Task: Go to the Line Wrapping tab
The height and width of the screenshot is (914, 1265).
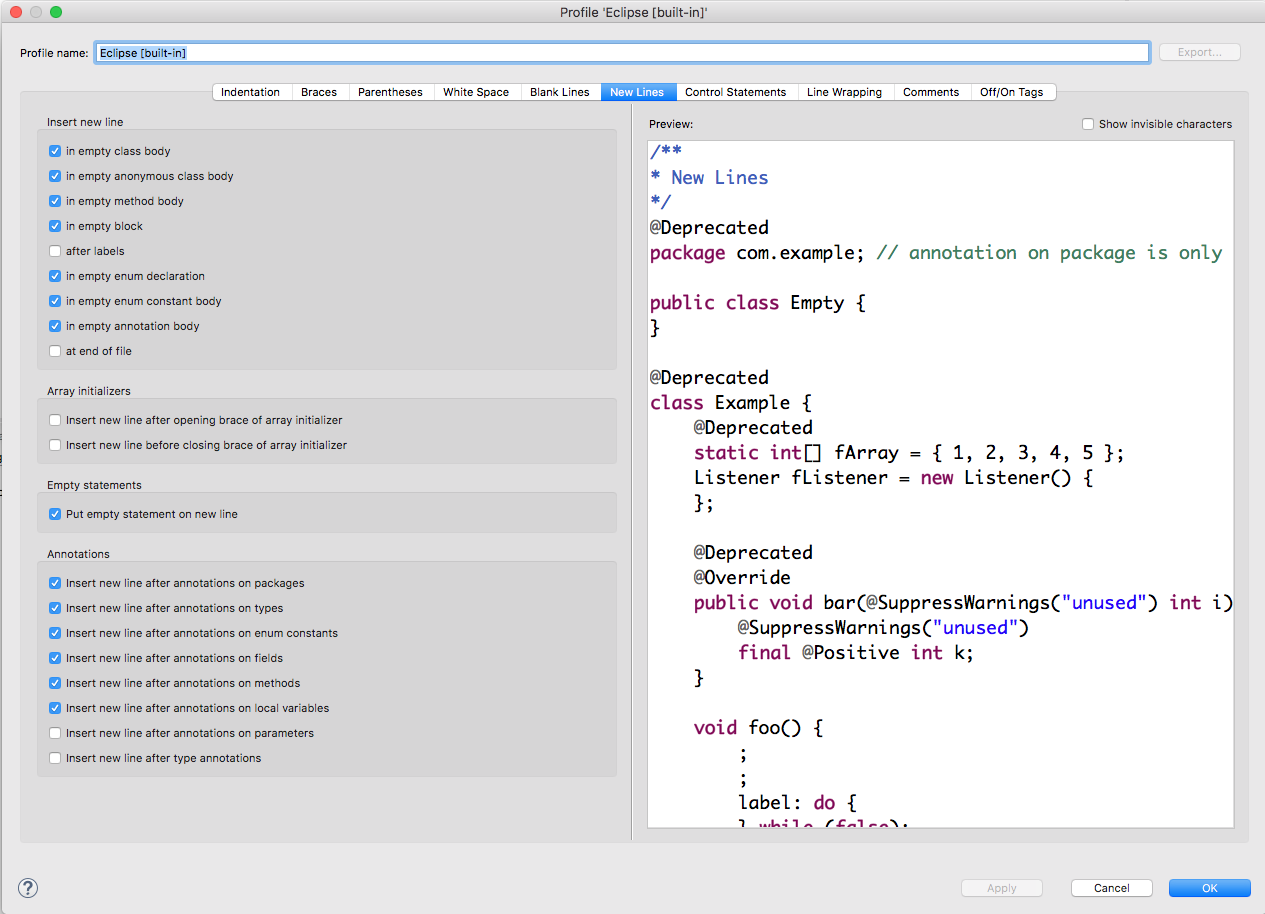Action: point(844,92)
